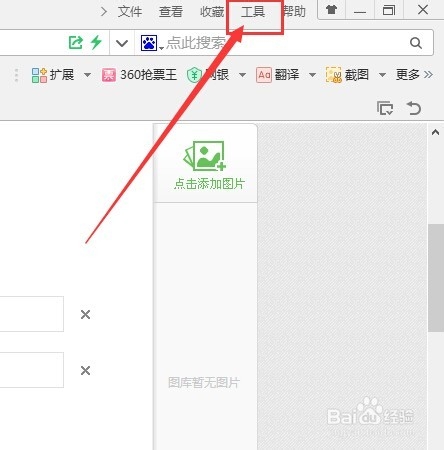Expand the 扩展 dropdown arrow
444x450 pixels.
tap(87, 75)
